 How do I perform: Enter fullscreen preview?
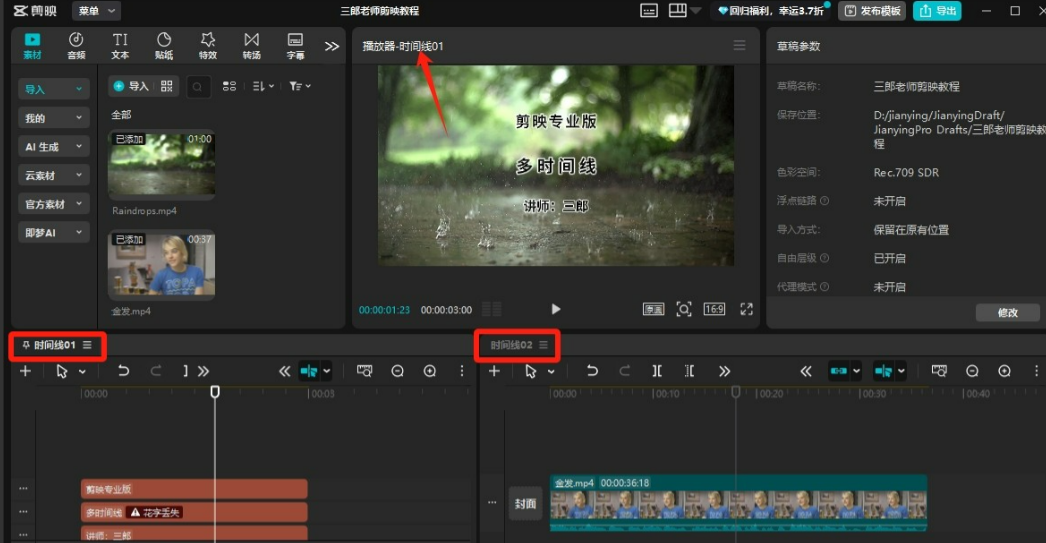746,309
